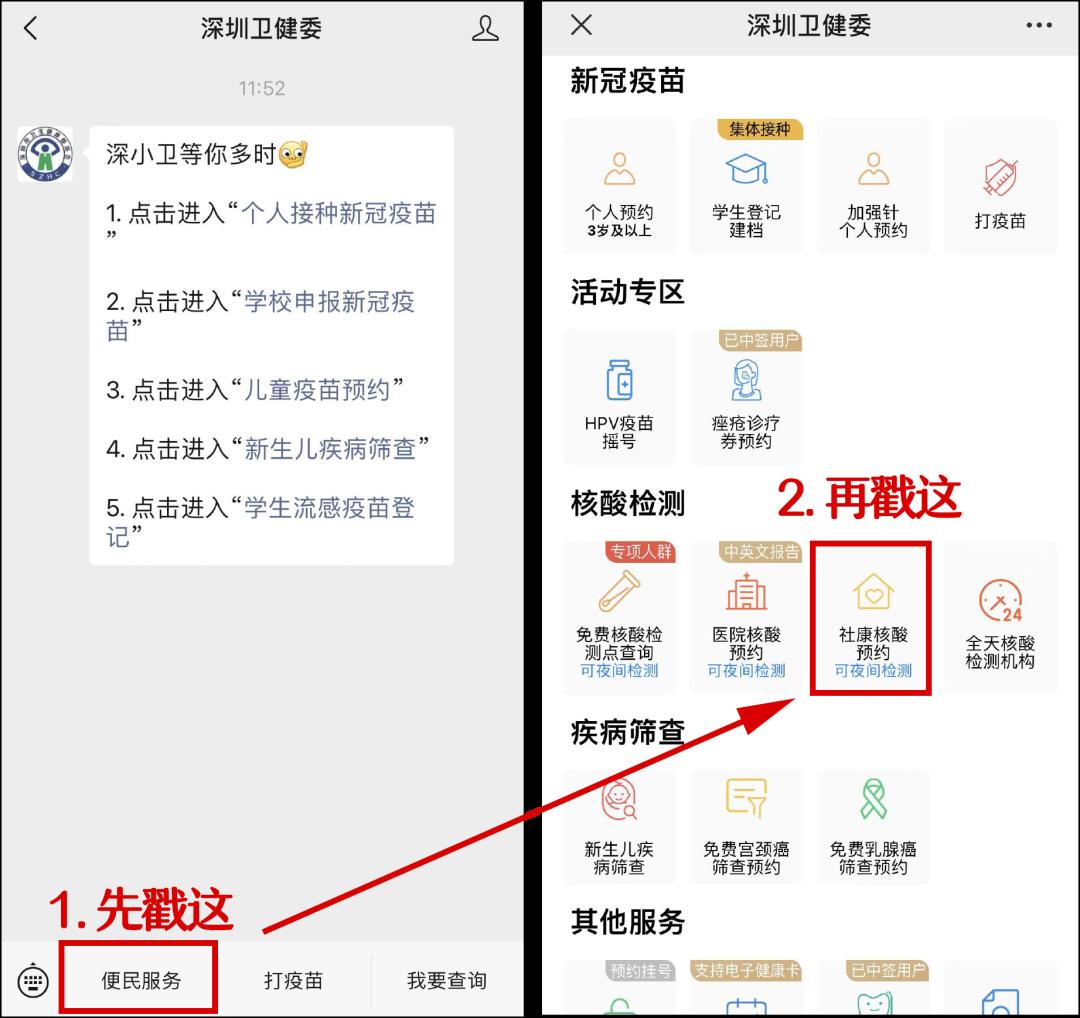Switch to keyboard input icon
This screenshot has width=1080, height=1018.
pos(33,981)
